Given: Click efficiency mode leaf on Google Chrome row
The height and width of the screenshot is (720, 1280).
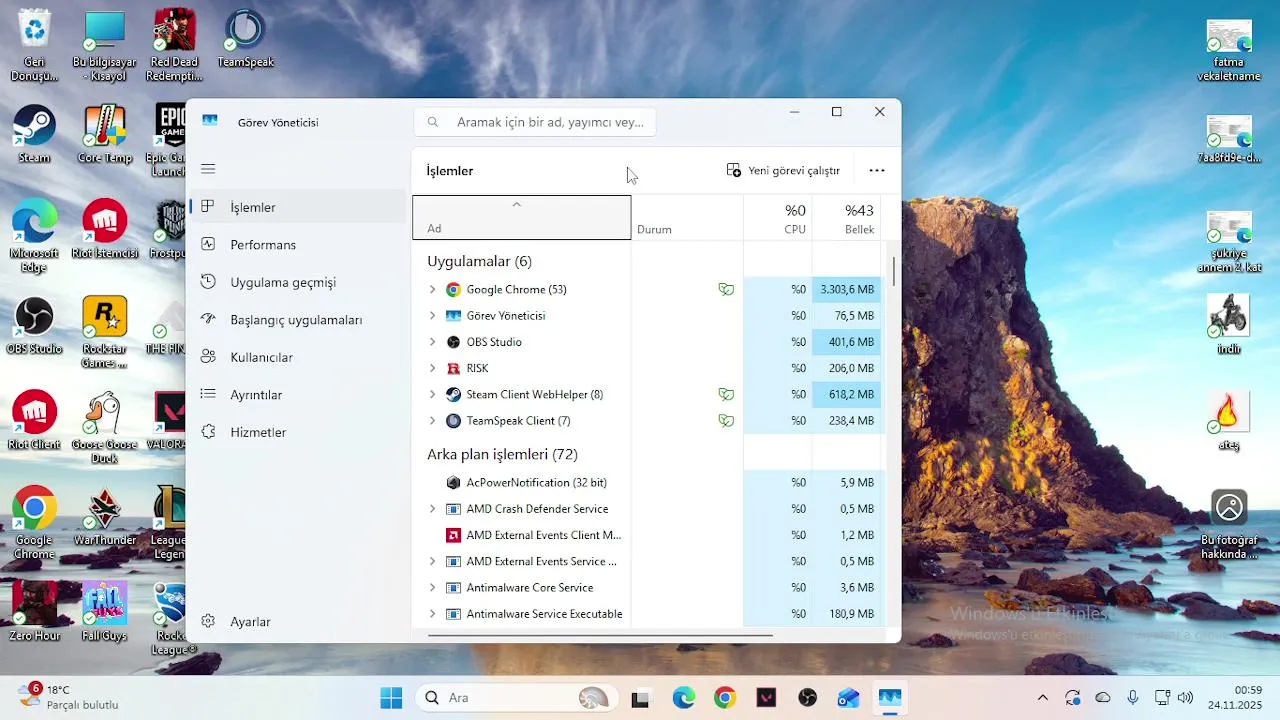Looking at the screenshot, I should click(x=726, y=290).
